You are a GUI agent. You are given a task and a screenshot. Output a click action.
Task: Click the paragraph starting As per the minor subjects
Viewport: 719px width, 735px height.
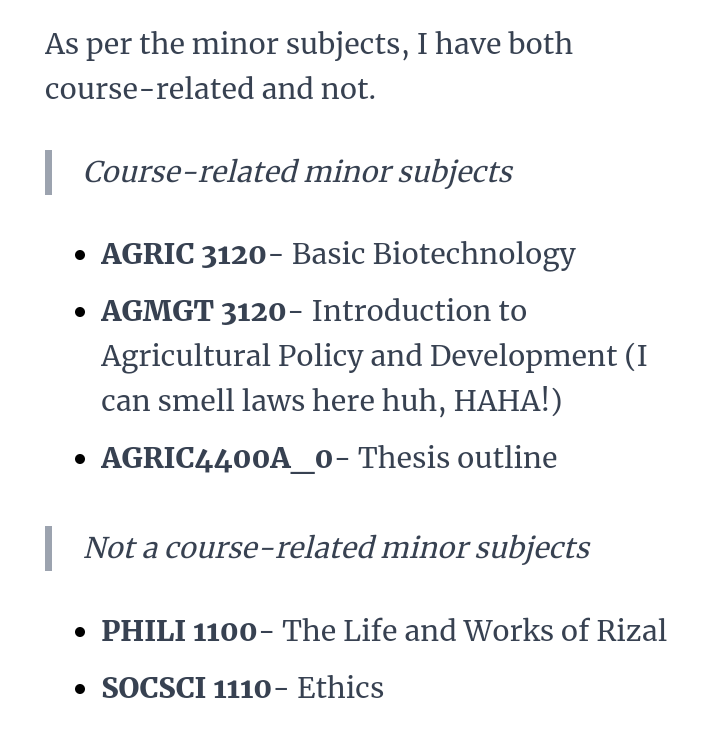(308, 66)
